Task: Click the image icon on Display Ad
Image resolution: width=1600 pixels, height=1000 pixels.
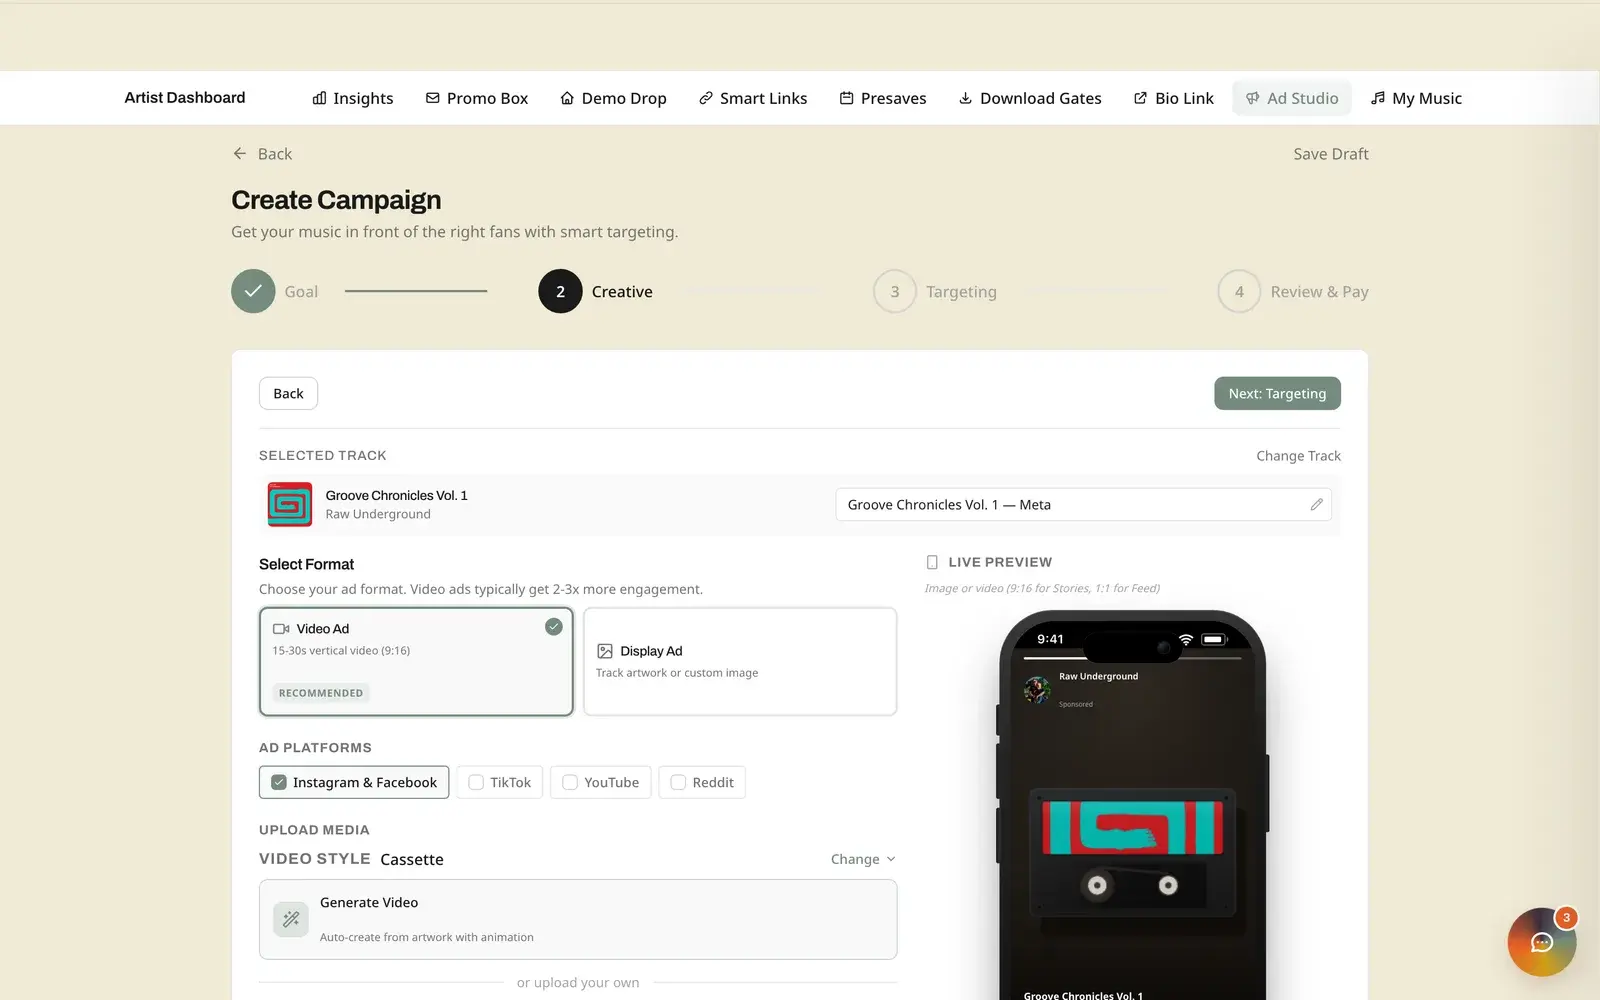Action: pyautogui.click(x=605, y=651)
